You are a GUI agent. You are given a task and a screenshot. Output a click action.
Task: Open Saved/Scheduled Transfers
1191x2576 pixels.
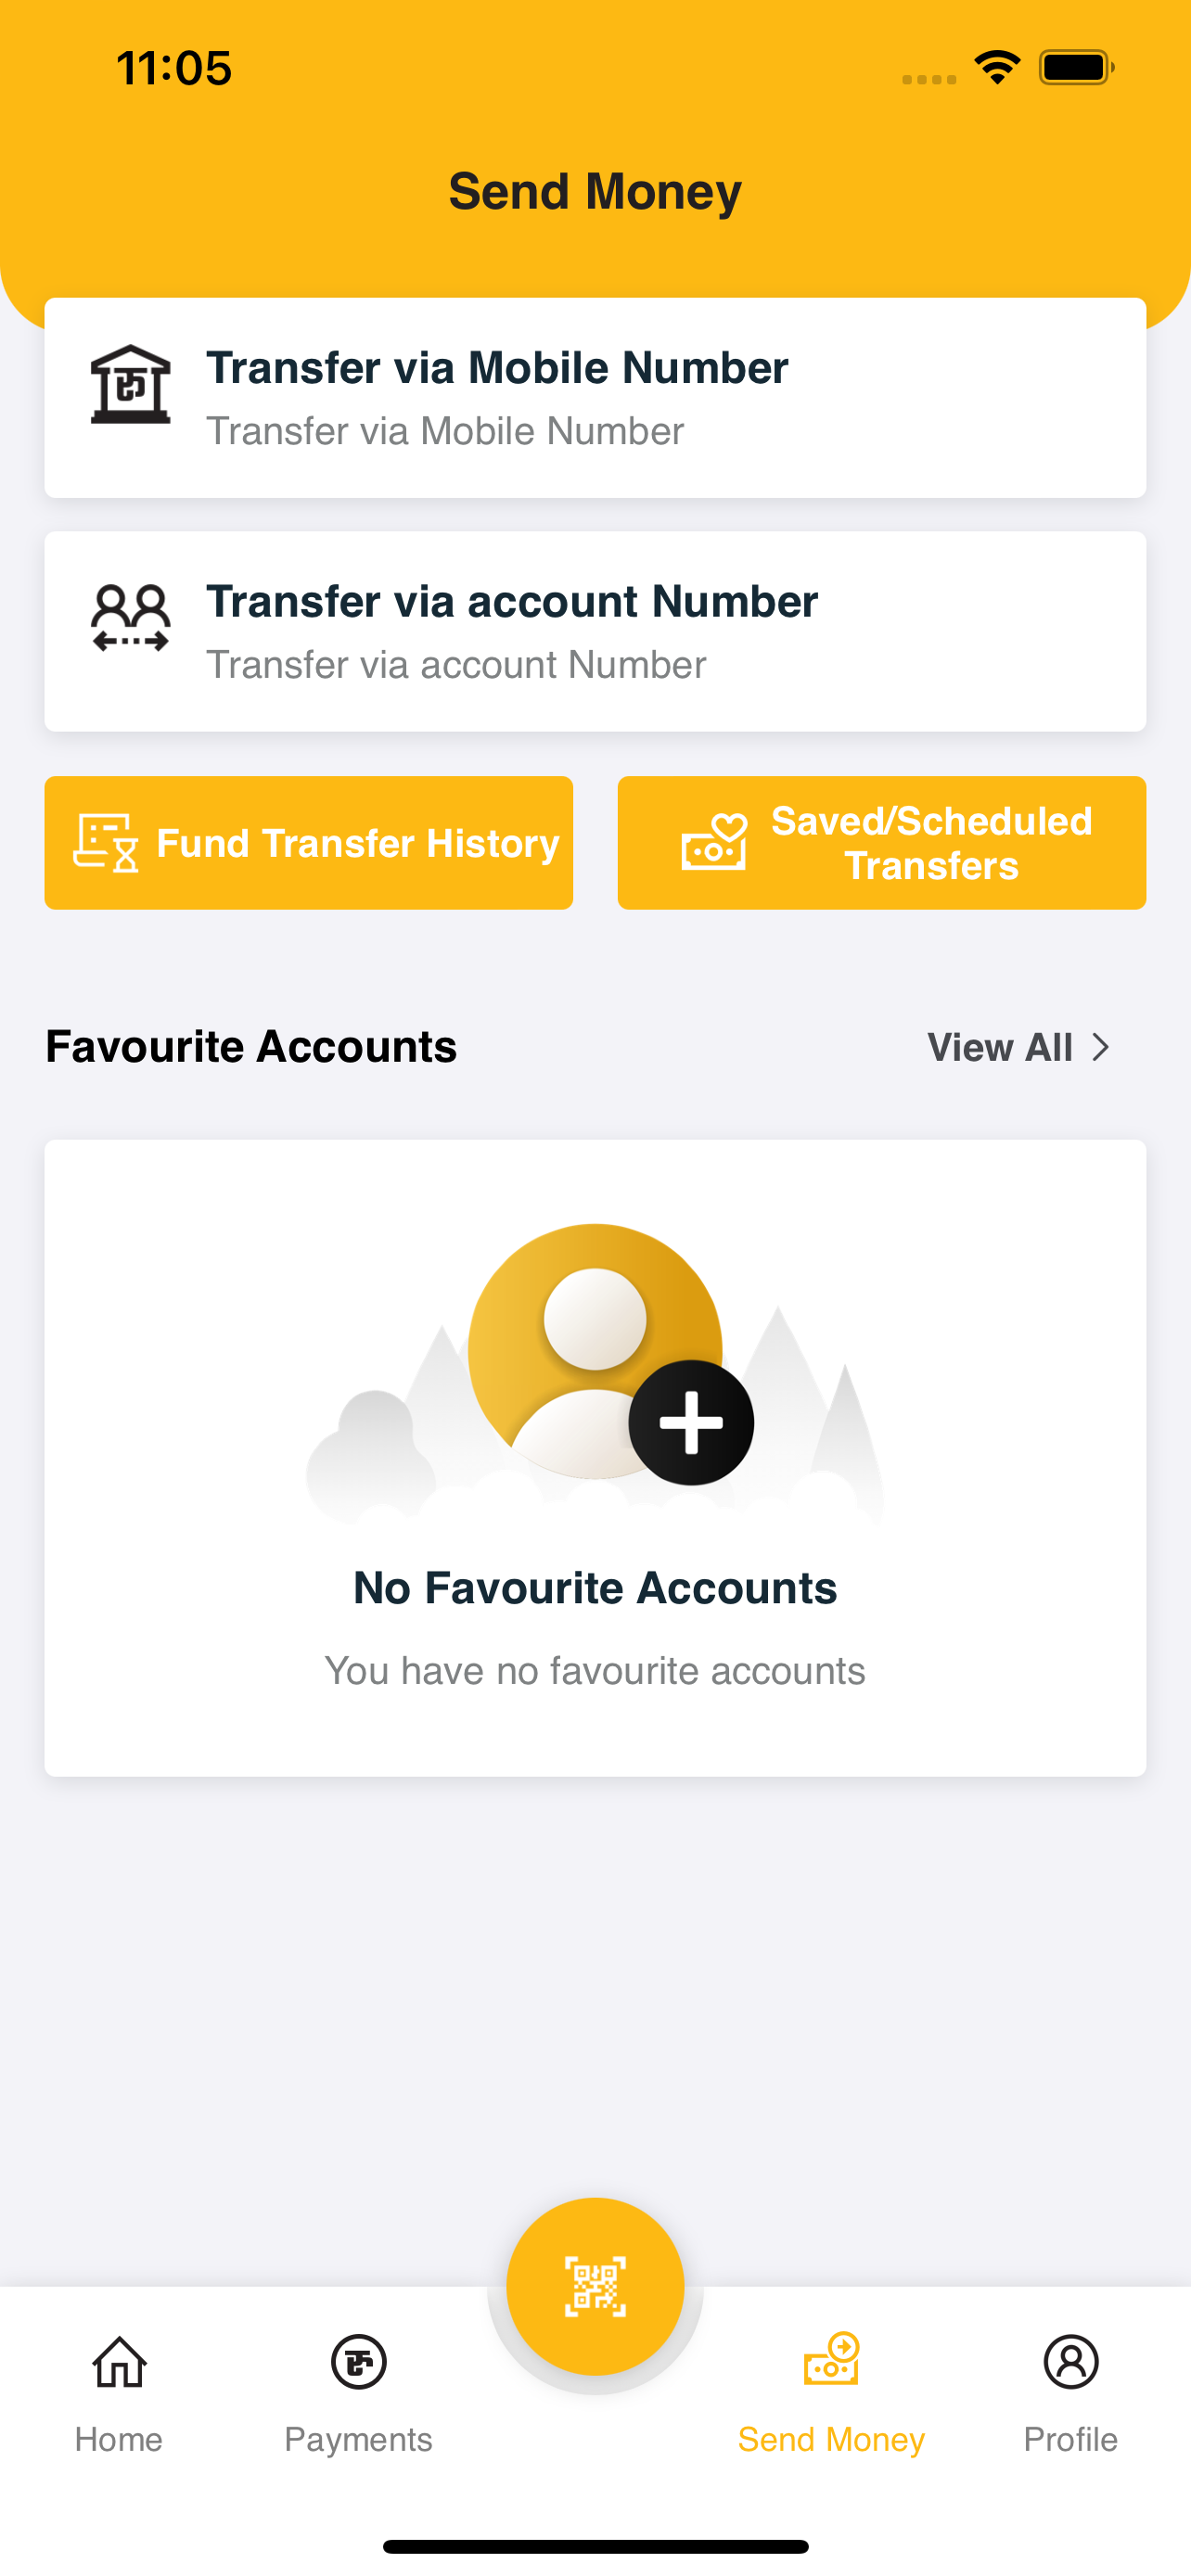pos(882,843)
